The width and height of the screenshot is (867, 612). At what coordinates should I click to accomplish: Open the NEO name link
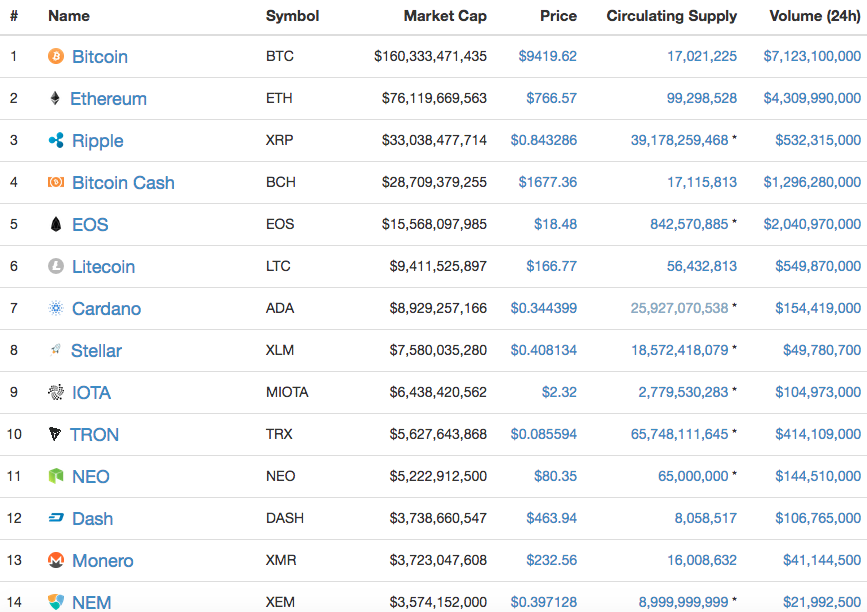pos(91,477)
